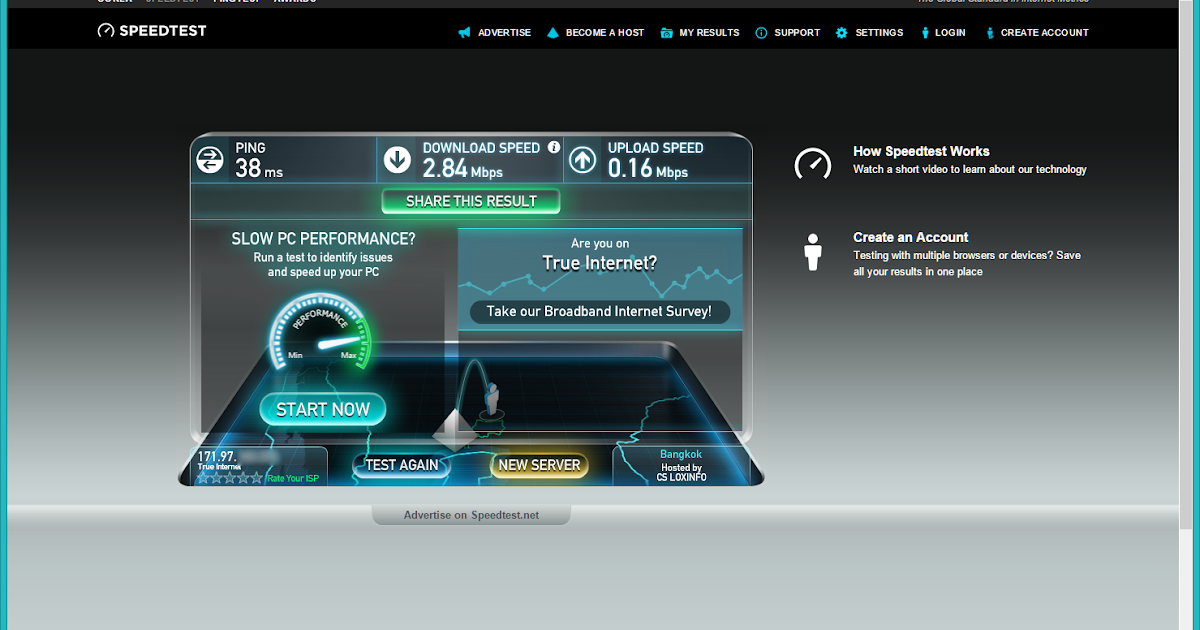Click the person icon beside Create Account

pos(990,33)
